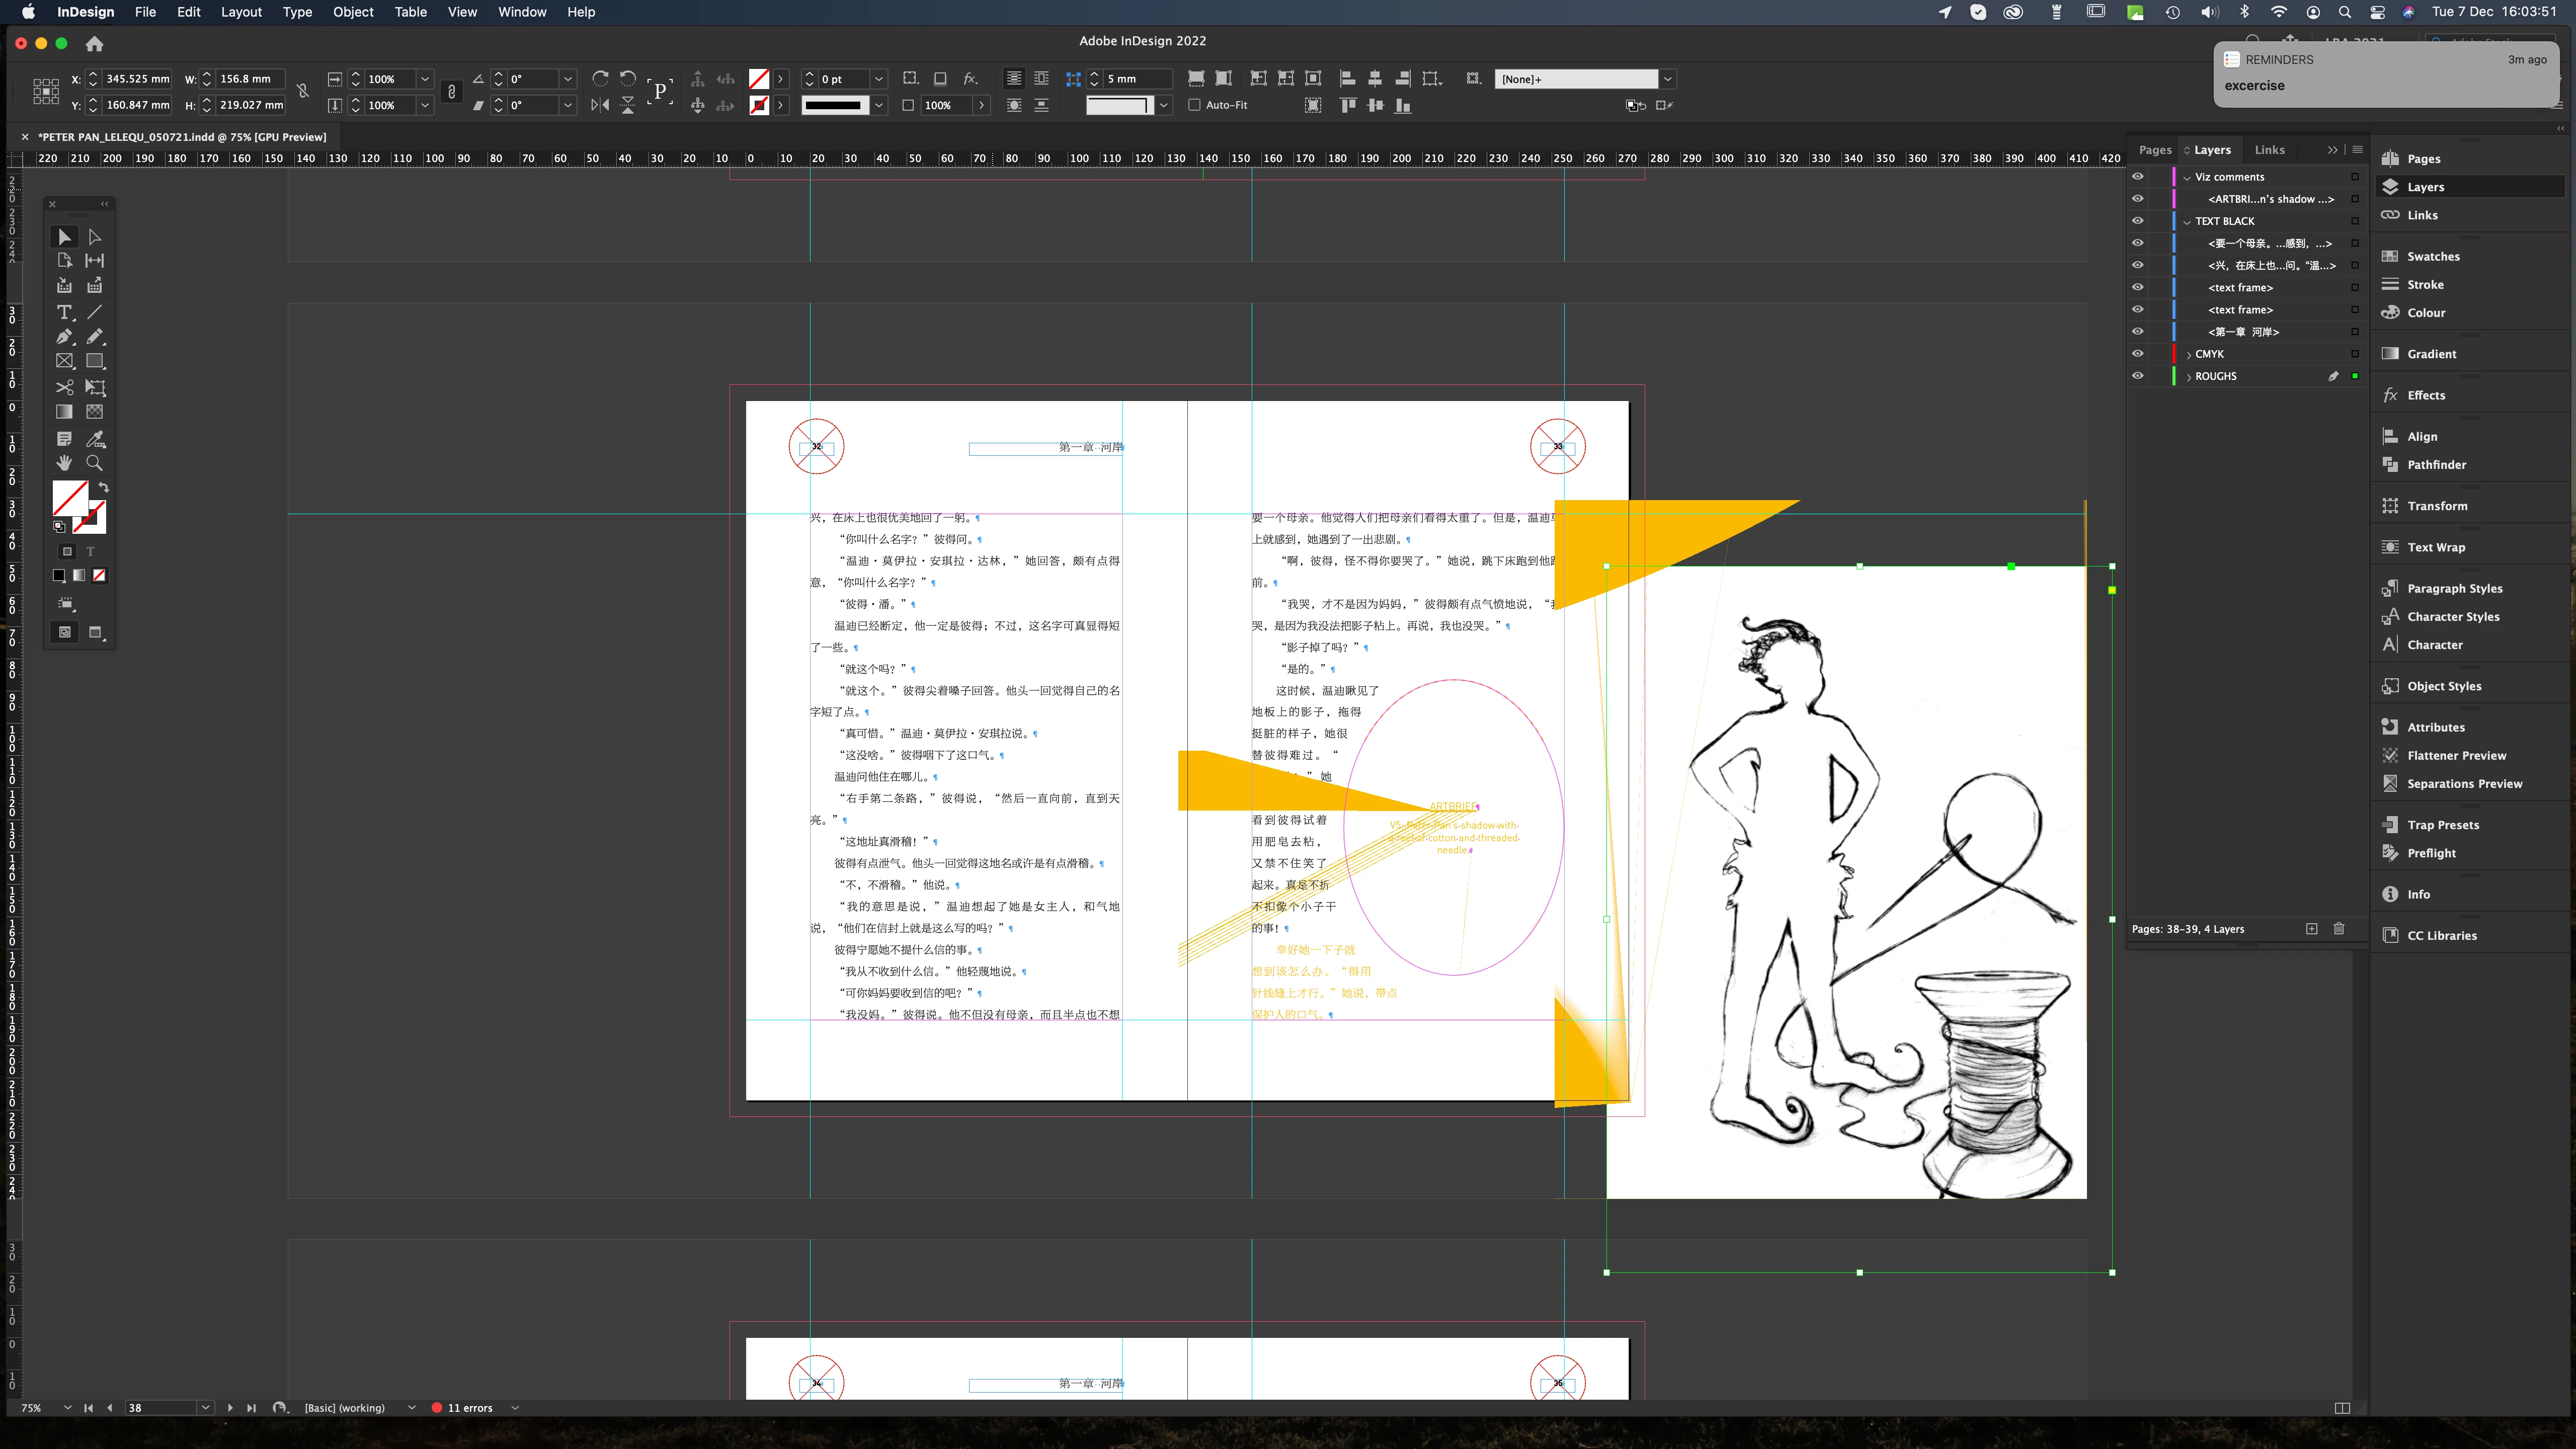Image resolution: width=2576 pixels, height=1449 pixels.
Task: Open the Pathfinder panel
Action: [x=2436, y=464]
